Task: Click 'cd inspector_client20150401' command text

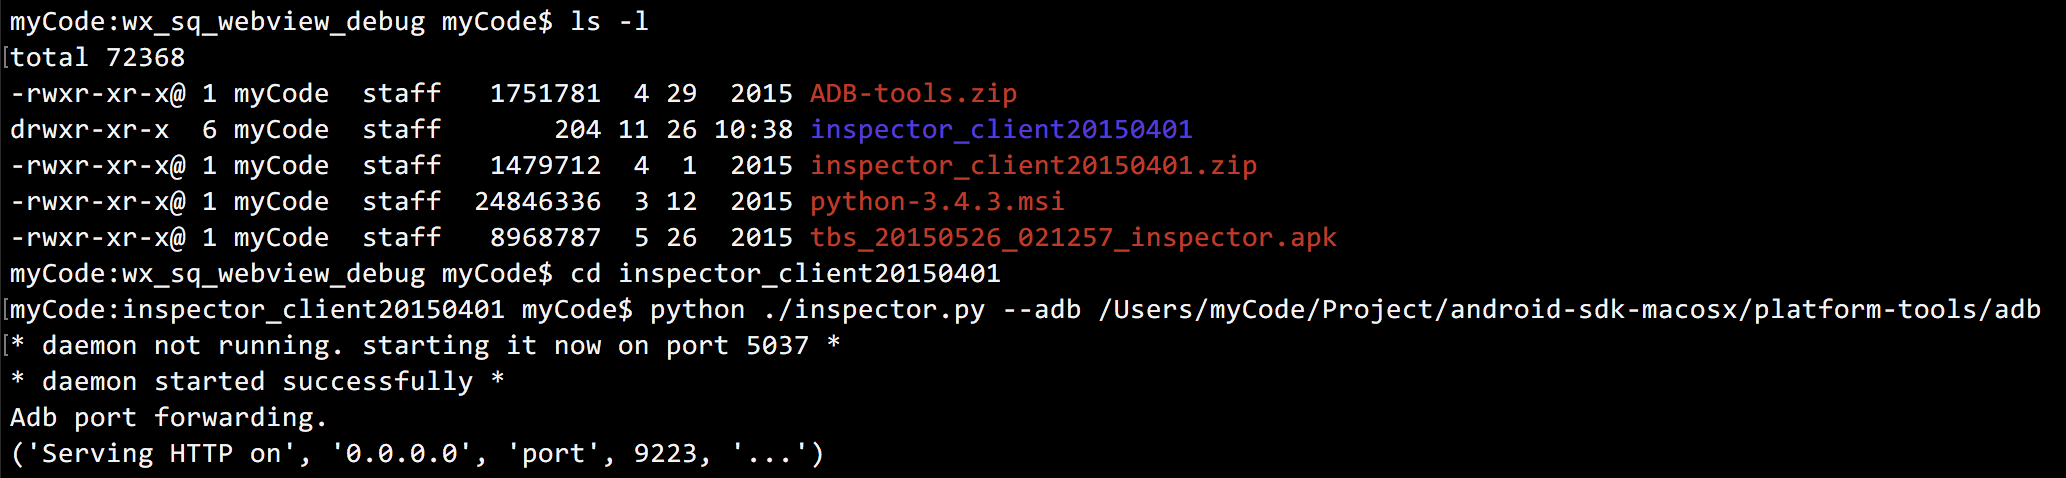Action: point(785,274)
